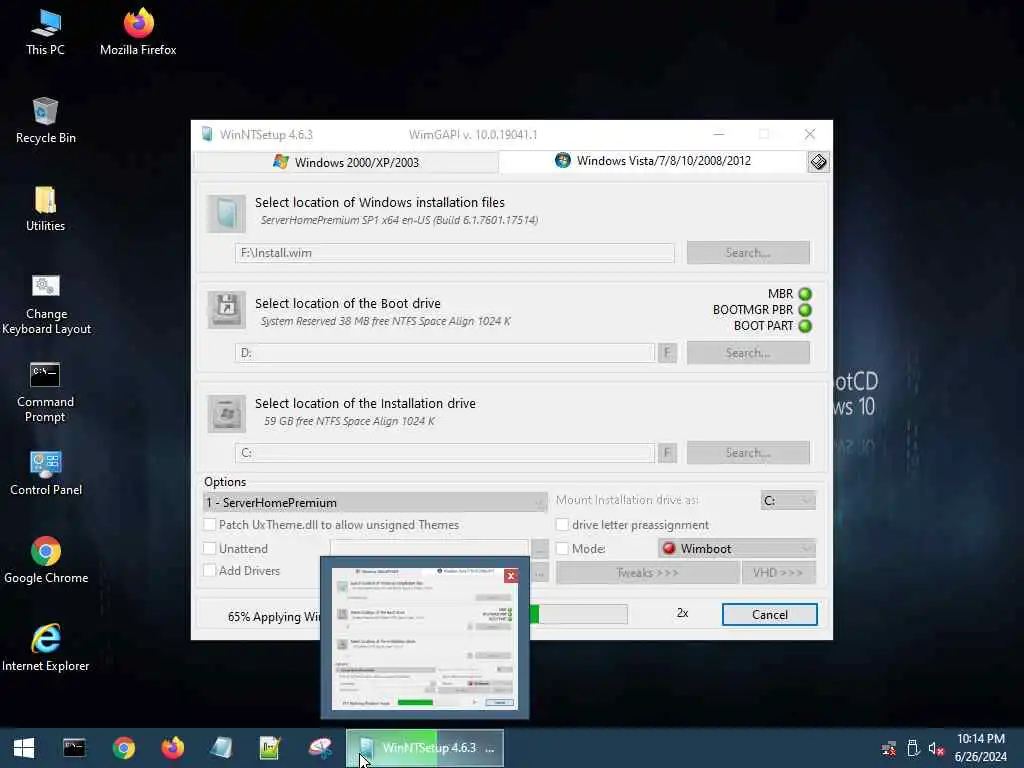The image size is (1024, 768).
Task: Switch to Windows Vista/7/8/10/2008/2012 tab
Action: 653,161
